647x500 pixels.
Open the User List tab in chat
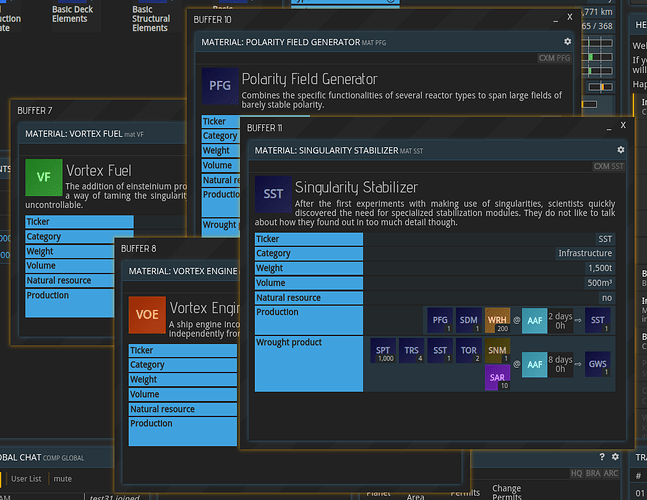(x=26, y=479)
